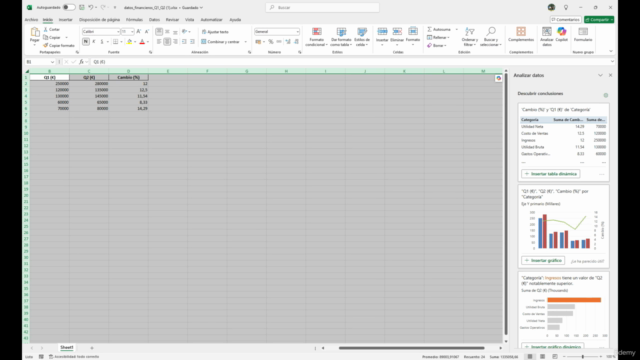Click the Analizar datos ribbon icon
Viewport: 640px width, 360px height.
547,32
